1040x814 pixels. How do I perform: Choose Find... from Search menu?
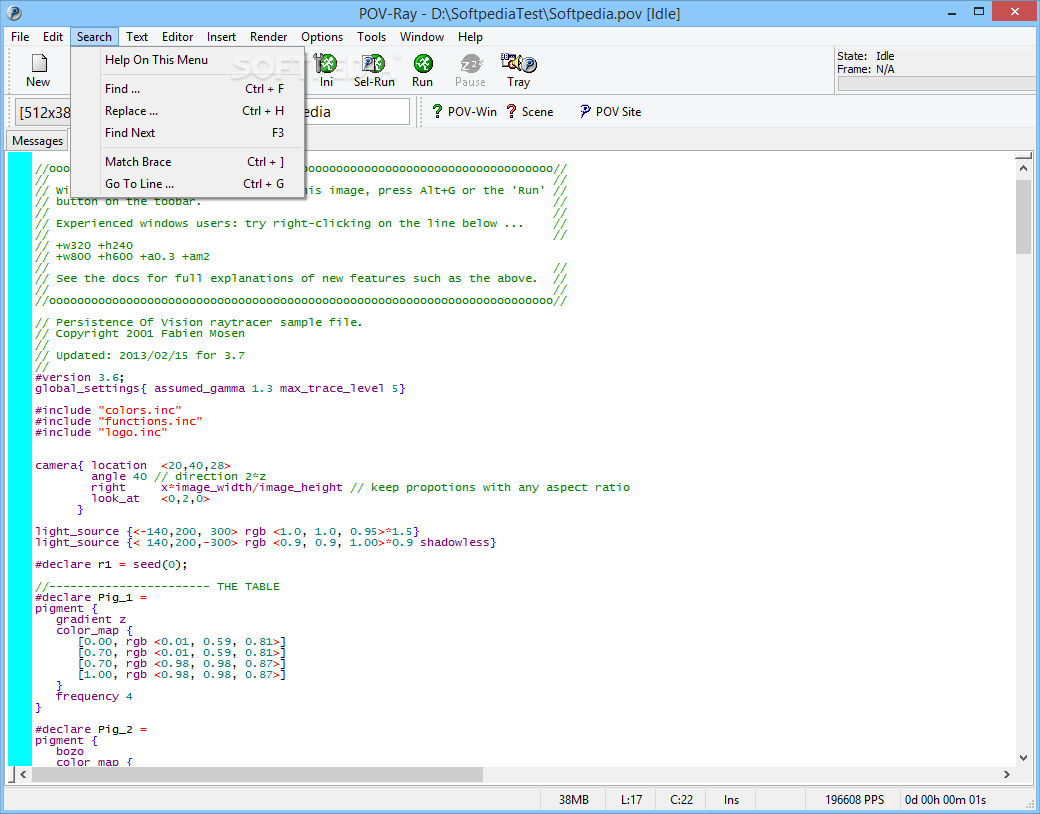coord(188,89)
